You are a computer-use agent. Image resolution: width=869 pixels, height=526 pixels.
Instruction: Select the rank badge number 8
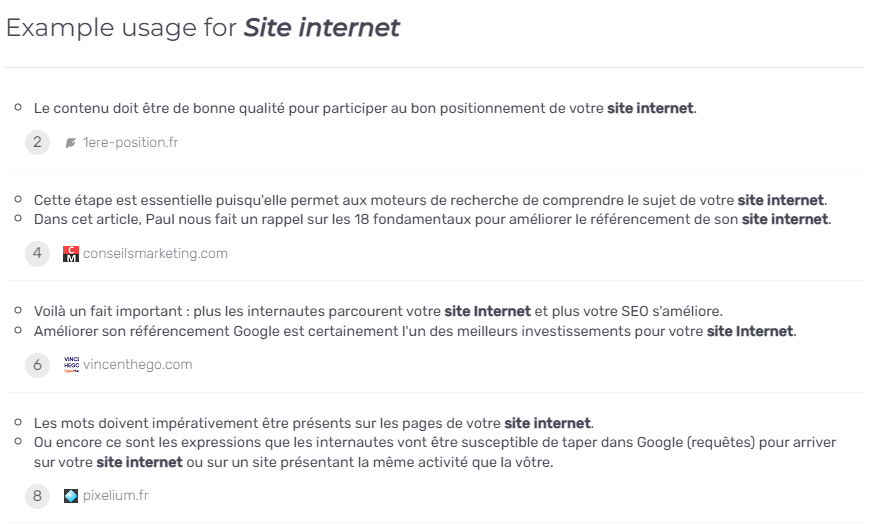[37, 496]
